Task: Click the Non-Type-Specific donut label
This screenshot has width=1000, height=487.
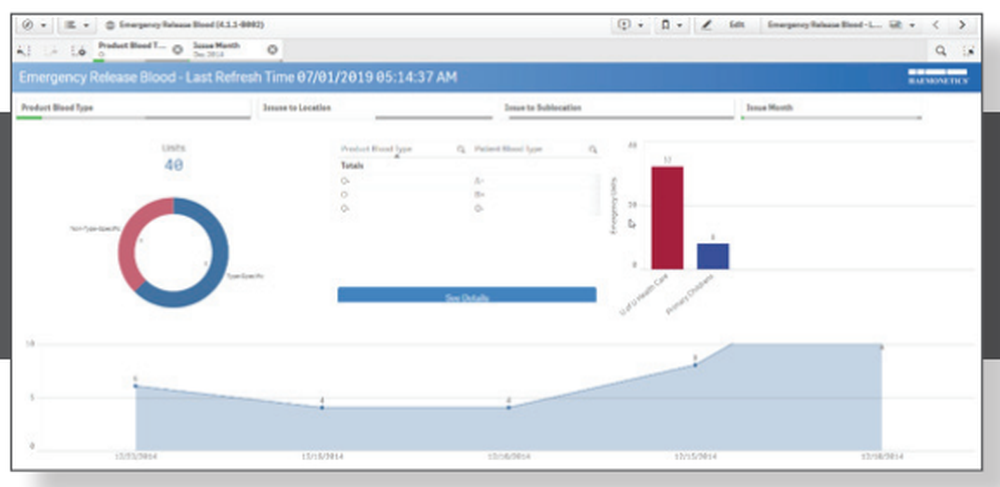Action: pos(94,228)
